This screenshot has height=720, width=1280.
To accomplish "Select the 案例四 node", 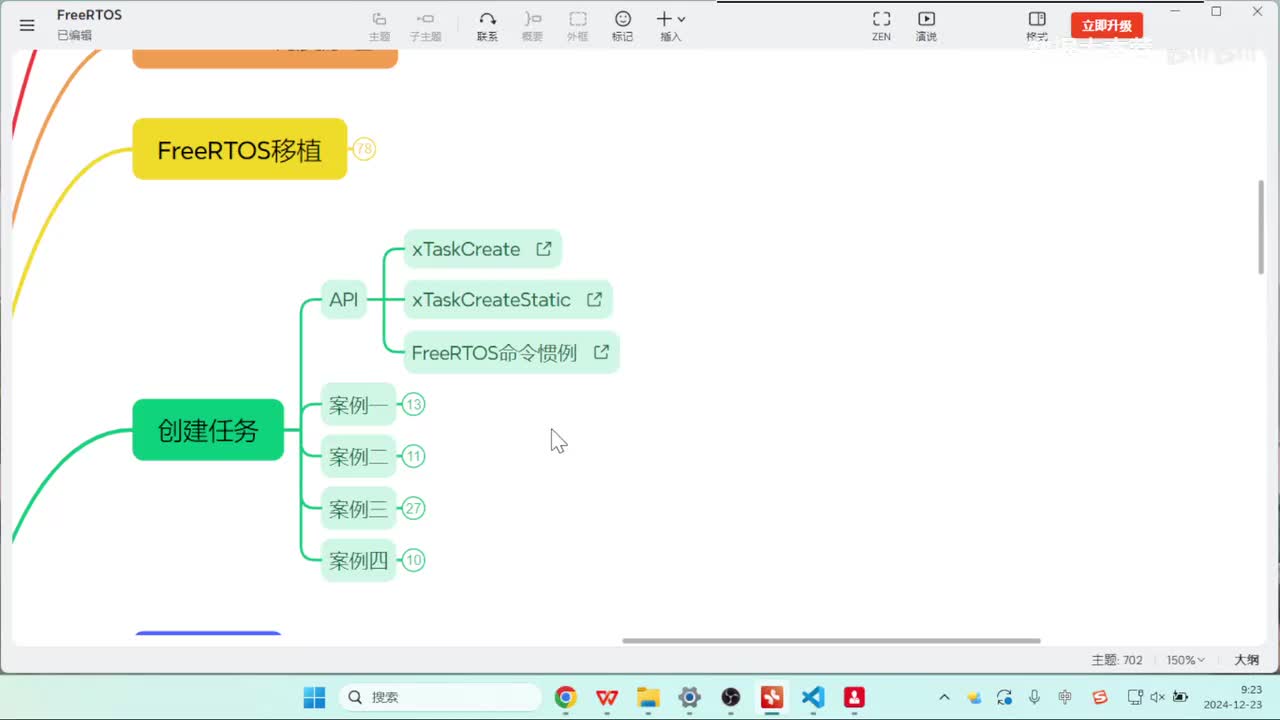I will coord(358,561).
